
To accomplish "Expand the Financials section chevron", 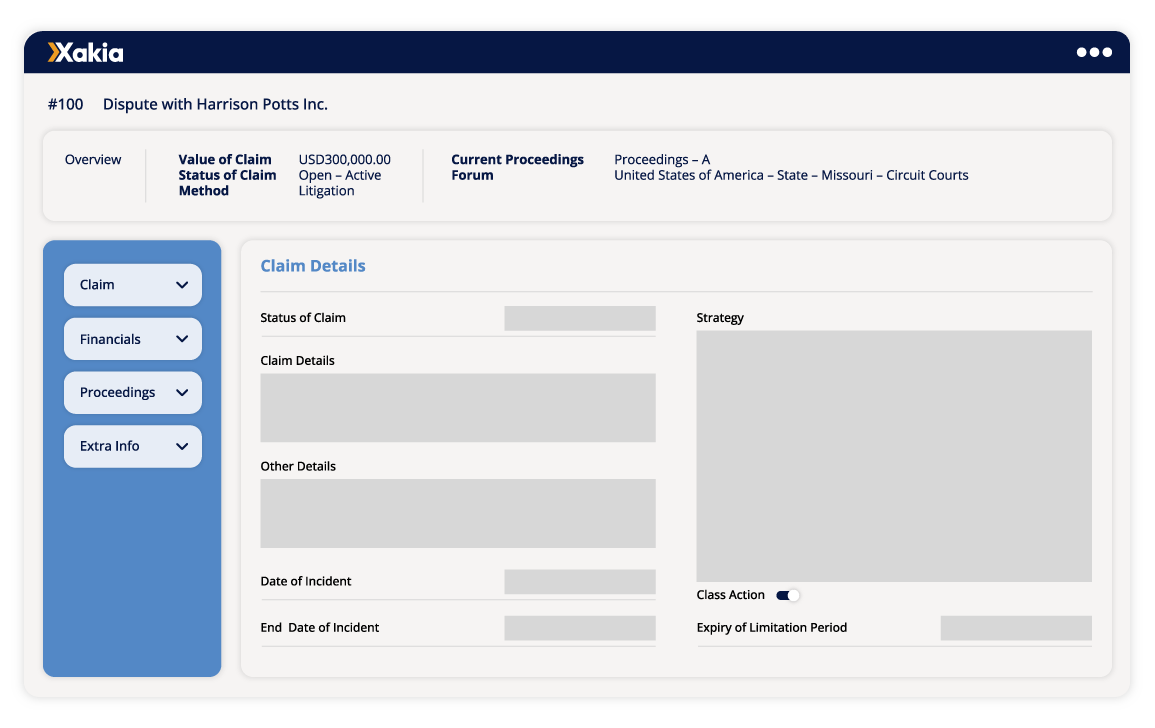I will click(183, 339).
